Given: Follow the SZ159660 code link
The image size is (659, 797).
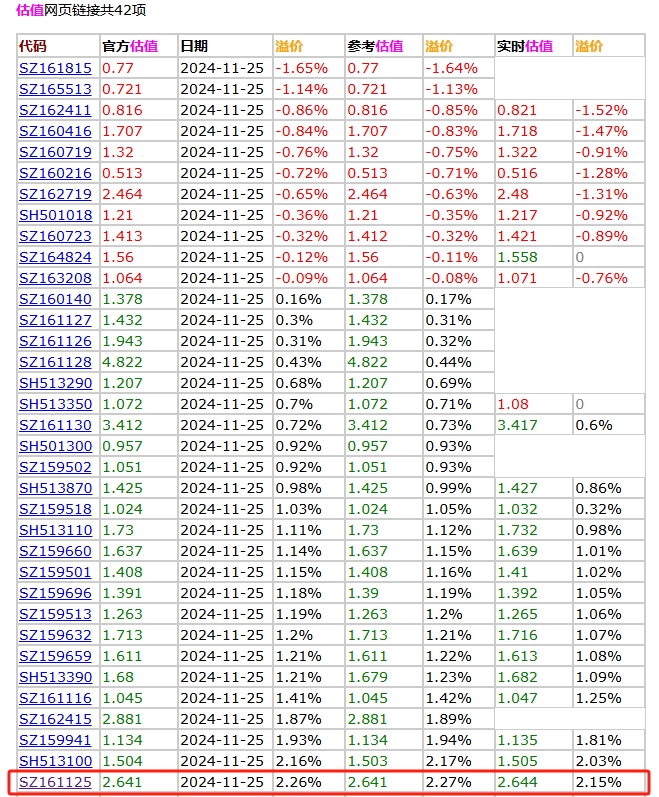Looking at the screenshot, I should (x=55, y=551).
